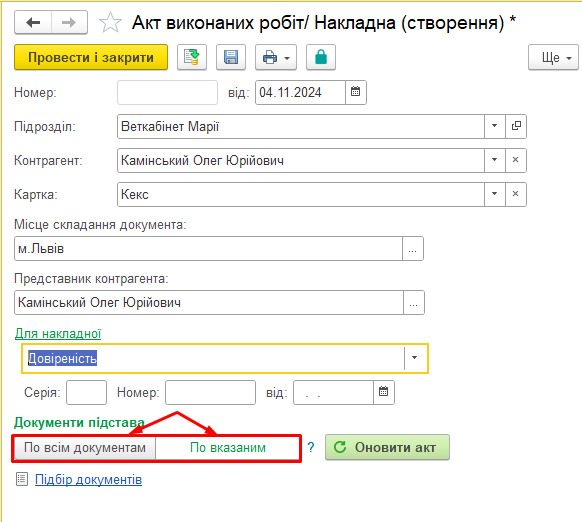582x522 pixels.
Task: Open calendar picker next to date 04.11.2024
Action: [356, 92]
